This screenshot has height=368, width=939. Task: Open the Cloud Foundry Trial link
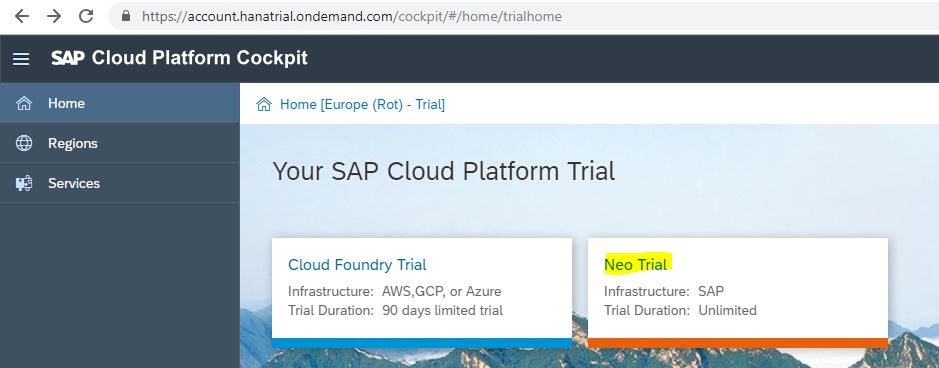[357, 264]
